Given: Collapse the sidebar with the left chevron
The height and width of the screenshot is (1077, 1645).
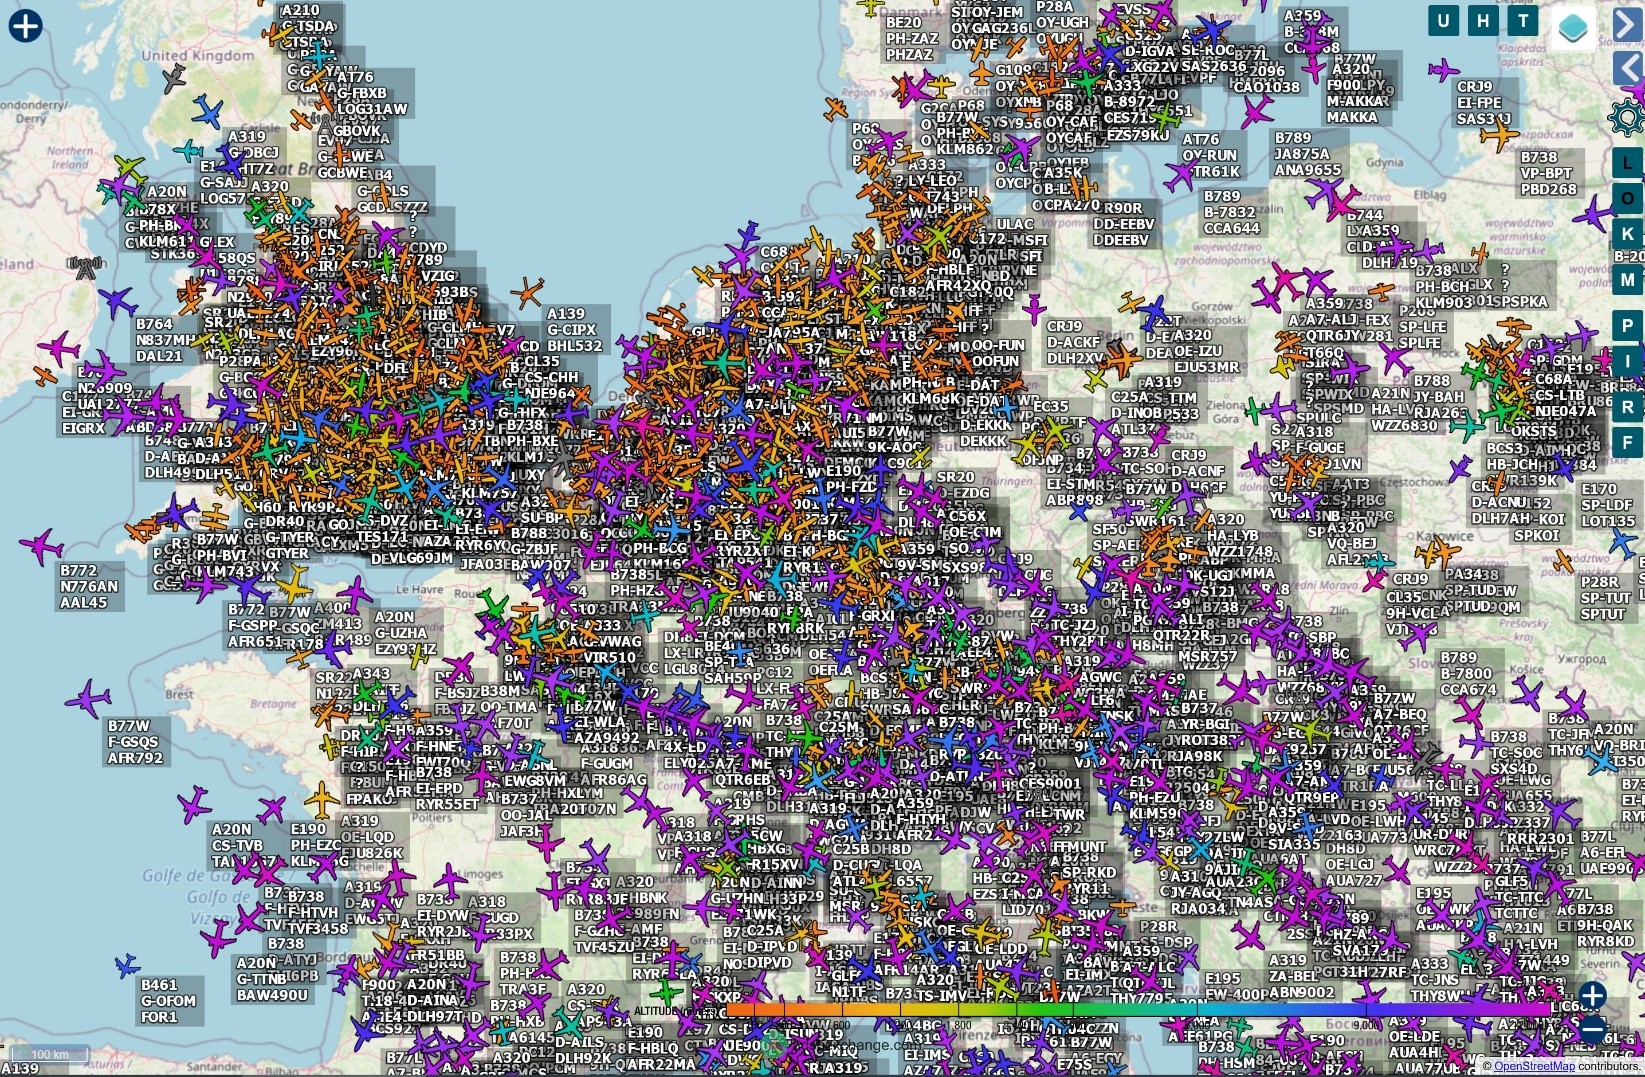Looking at the screenshot, I should [1628, 68].
